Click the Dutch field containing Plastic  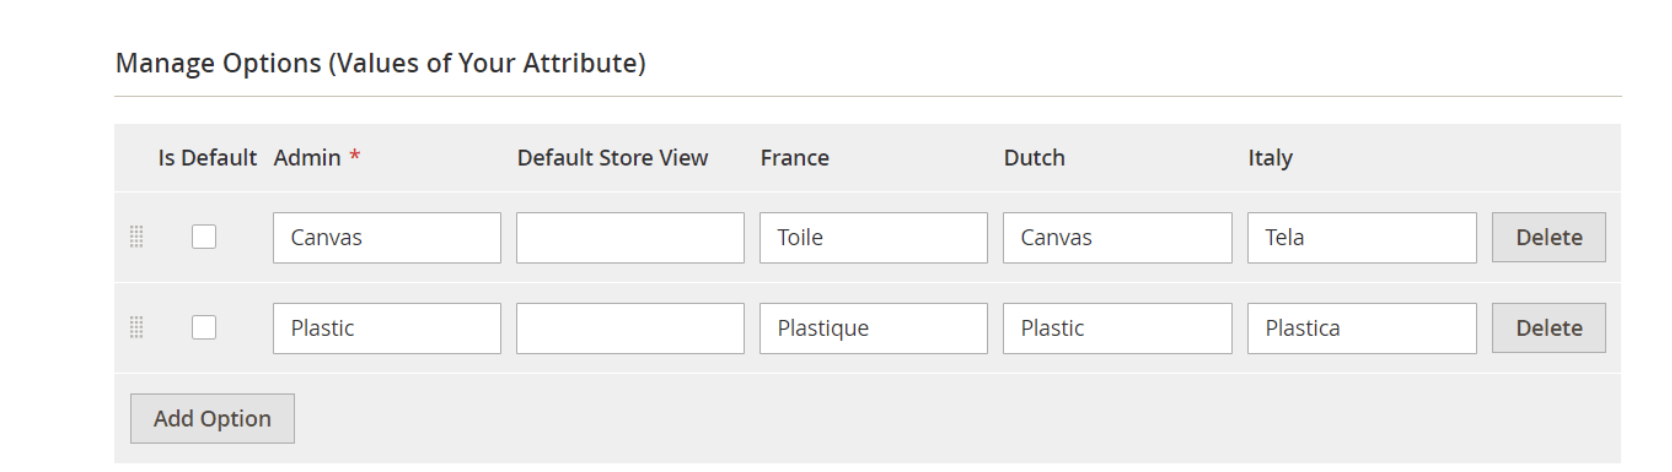(x=1117, y=328)
